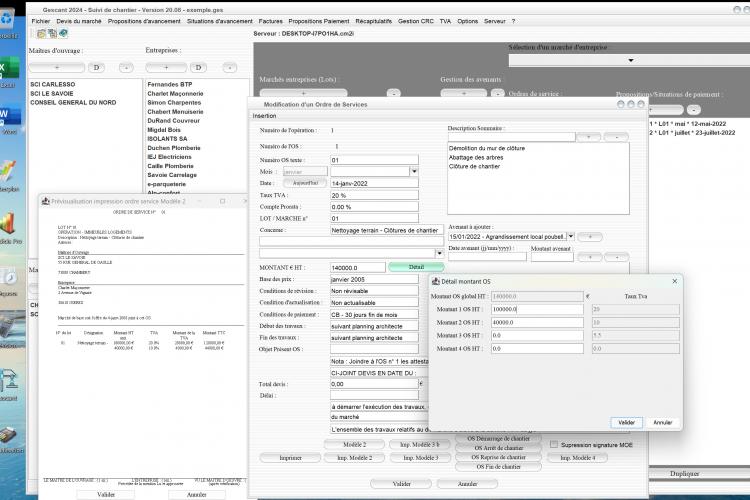Click the Montant 3 OS HT field

pos(537,335)
